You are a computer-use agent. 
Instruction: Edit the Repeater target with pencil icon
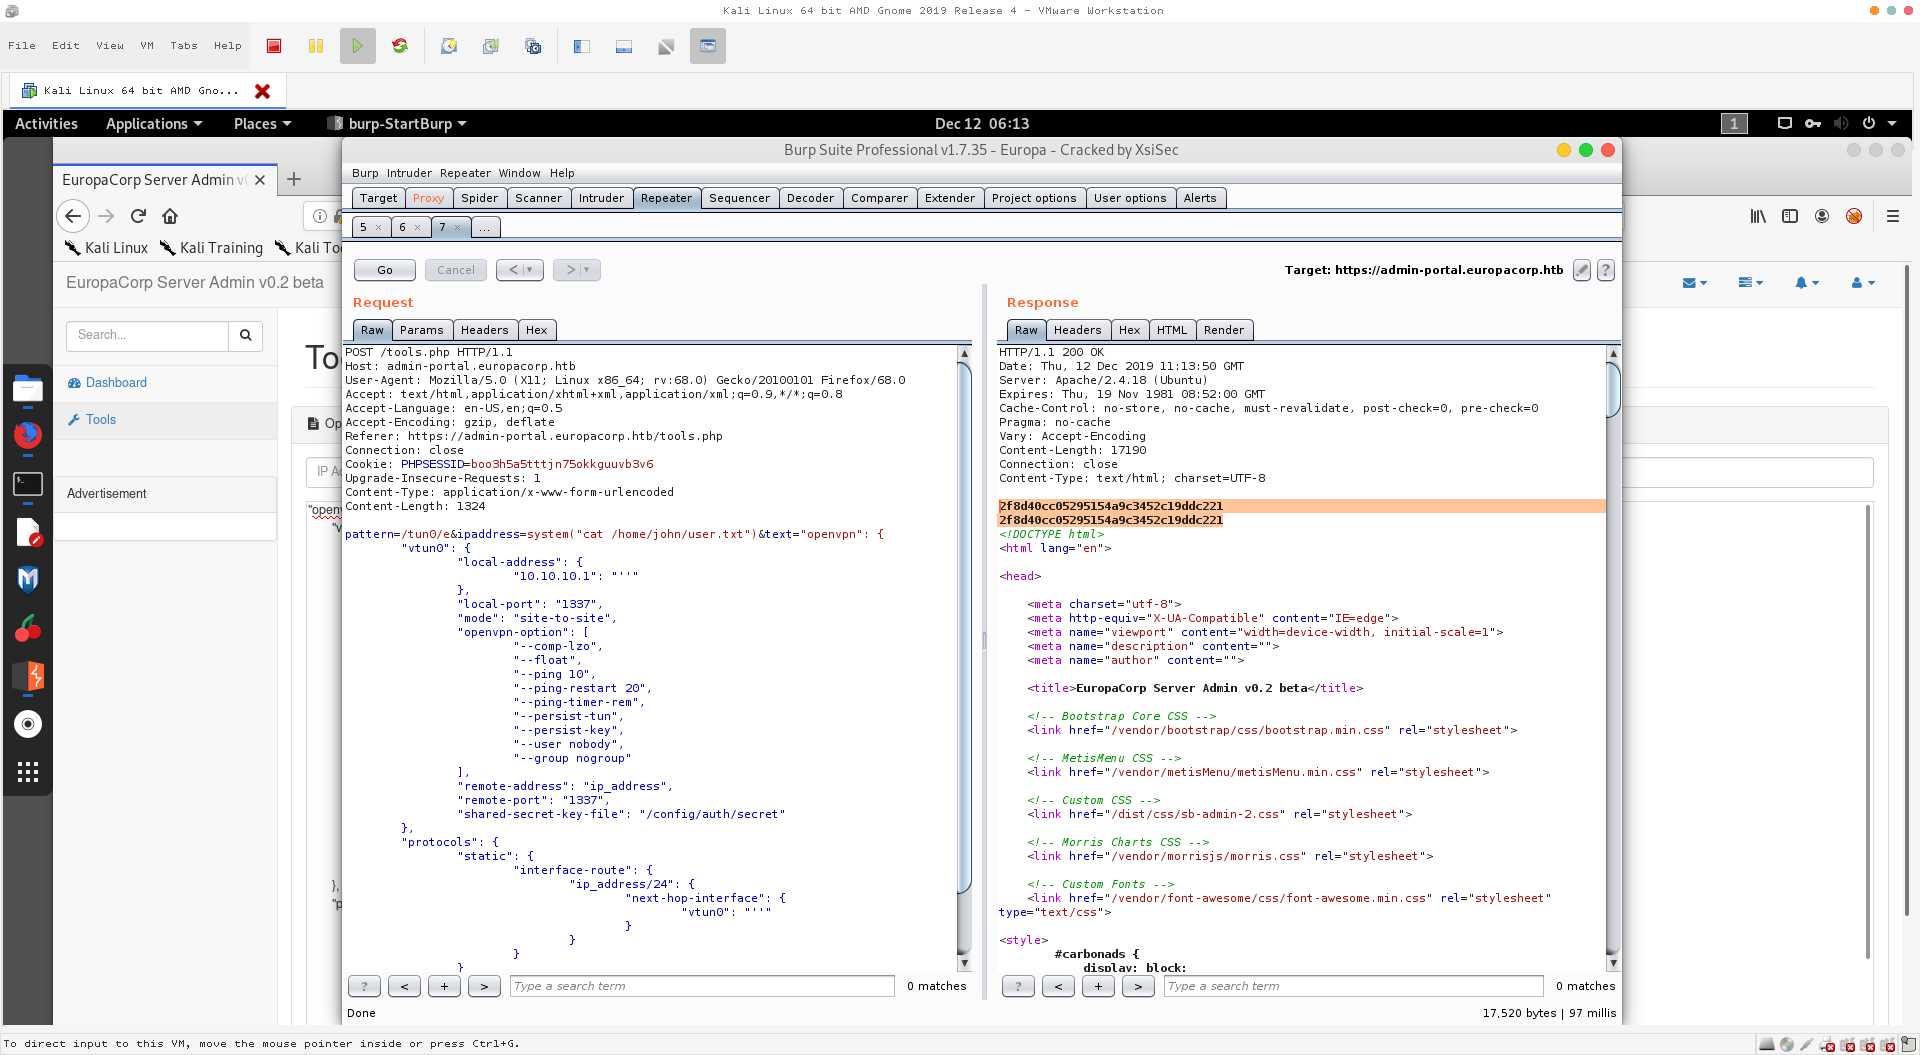pos(1582,270)
